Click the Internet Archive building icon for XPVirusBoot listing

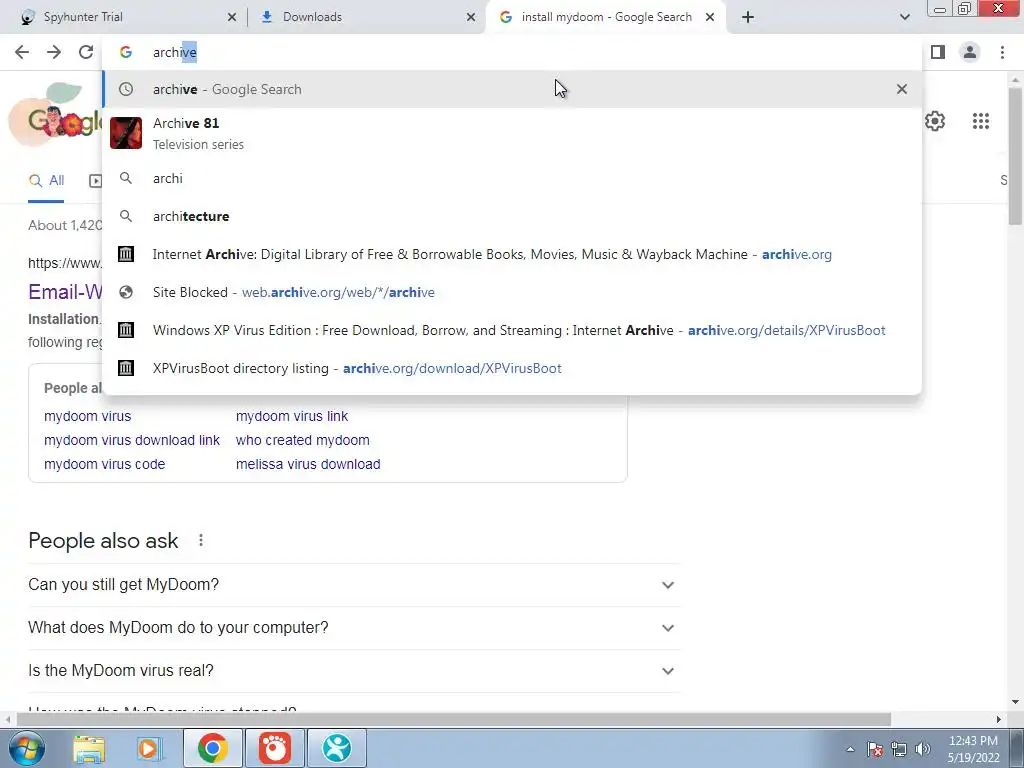coord(126,368)
